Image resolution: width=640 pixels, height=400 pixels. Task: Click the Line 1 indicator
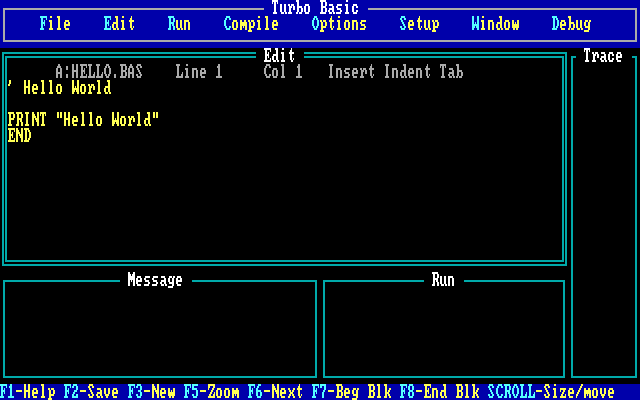pyautogui.click(x=199, y=72)
